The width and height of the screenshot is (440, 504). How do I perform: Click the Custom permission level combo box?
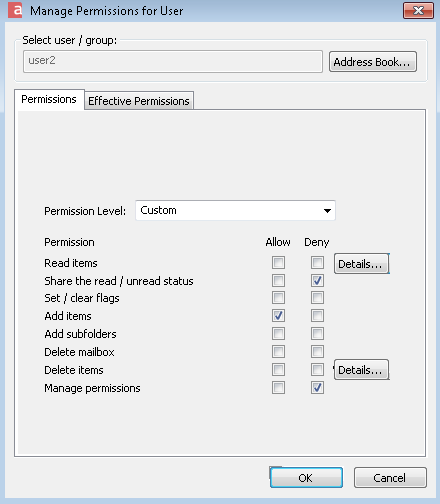tap(235, 210)
